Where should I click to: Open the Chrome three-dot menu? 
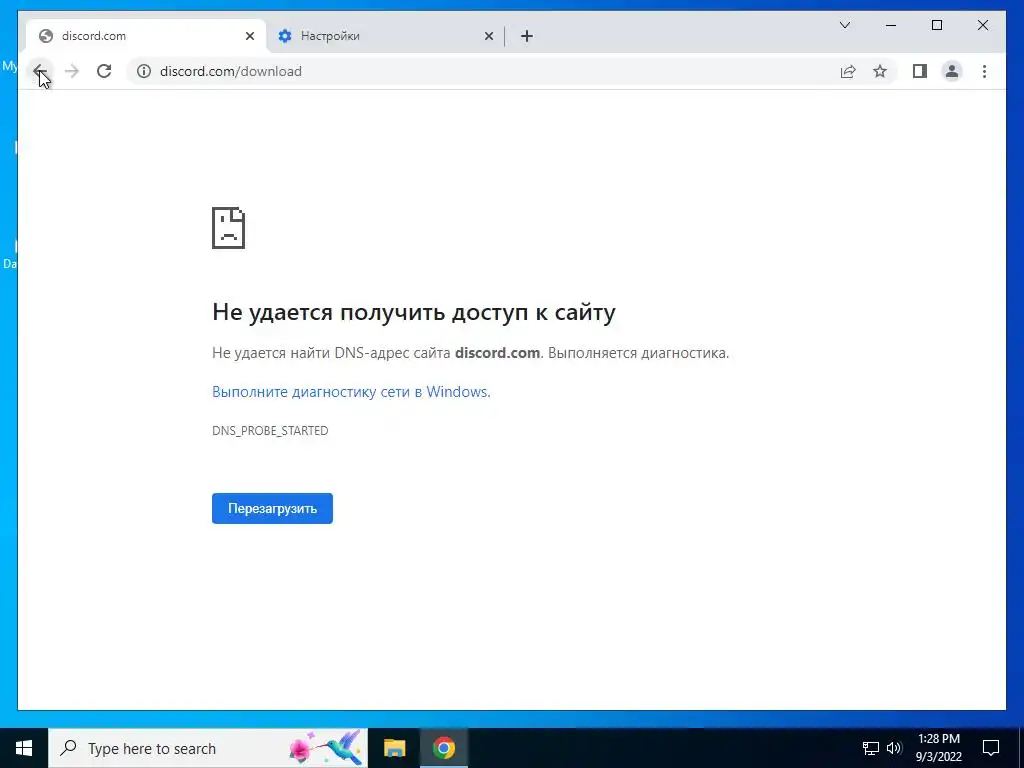tap(984, 71)
